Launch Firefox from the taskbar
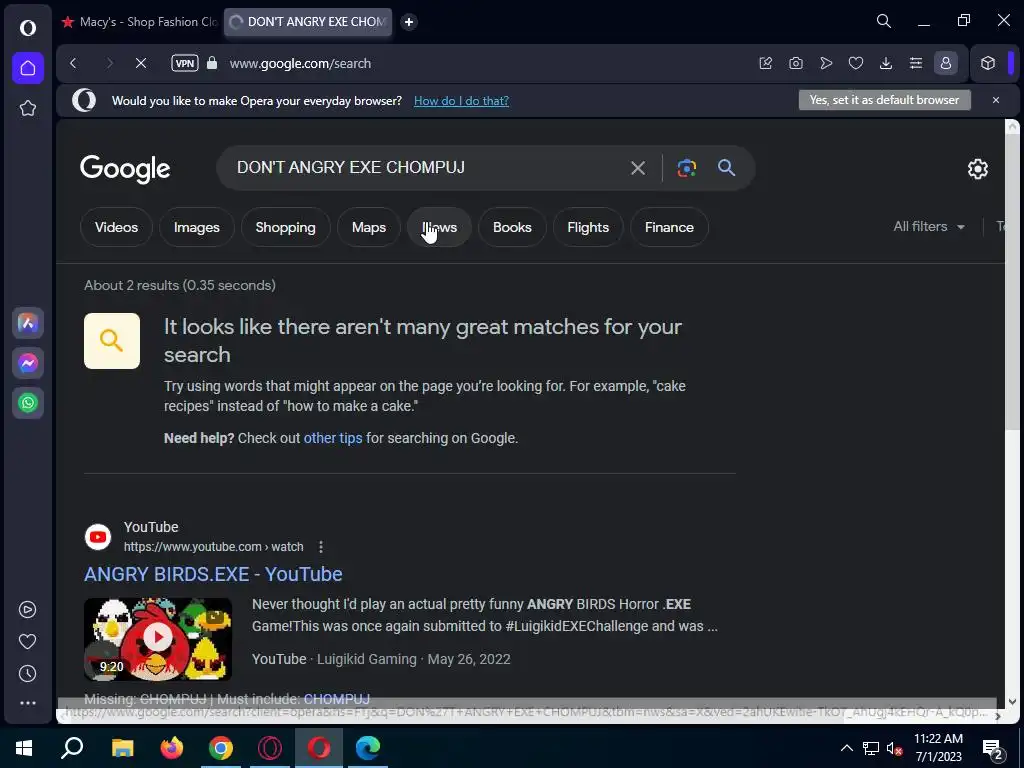The width and height of the screenshot is (1024, 768). point(172,748)
